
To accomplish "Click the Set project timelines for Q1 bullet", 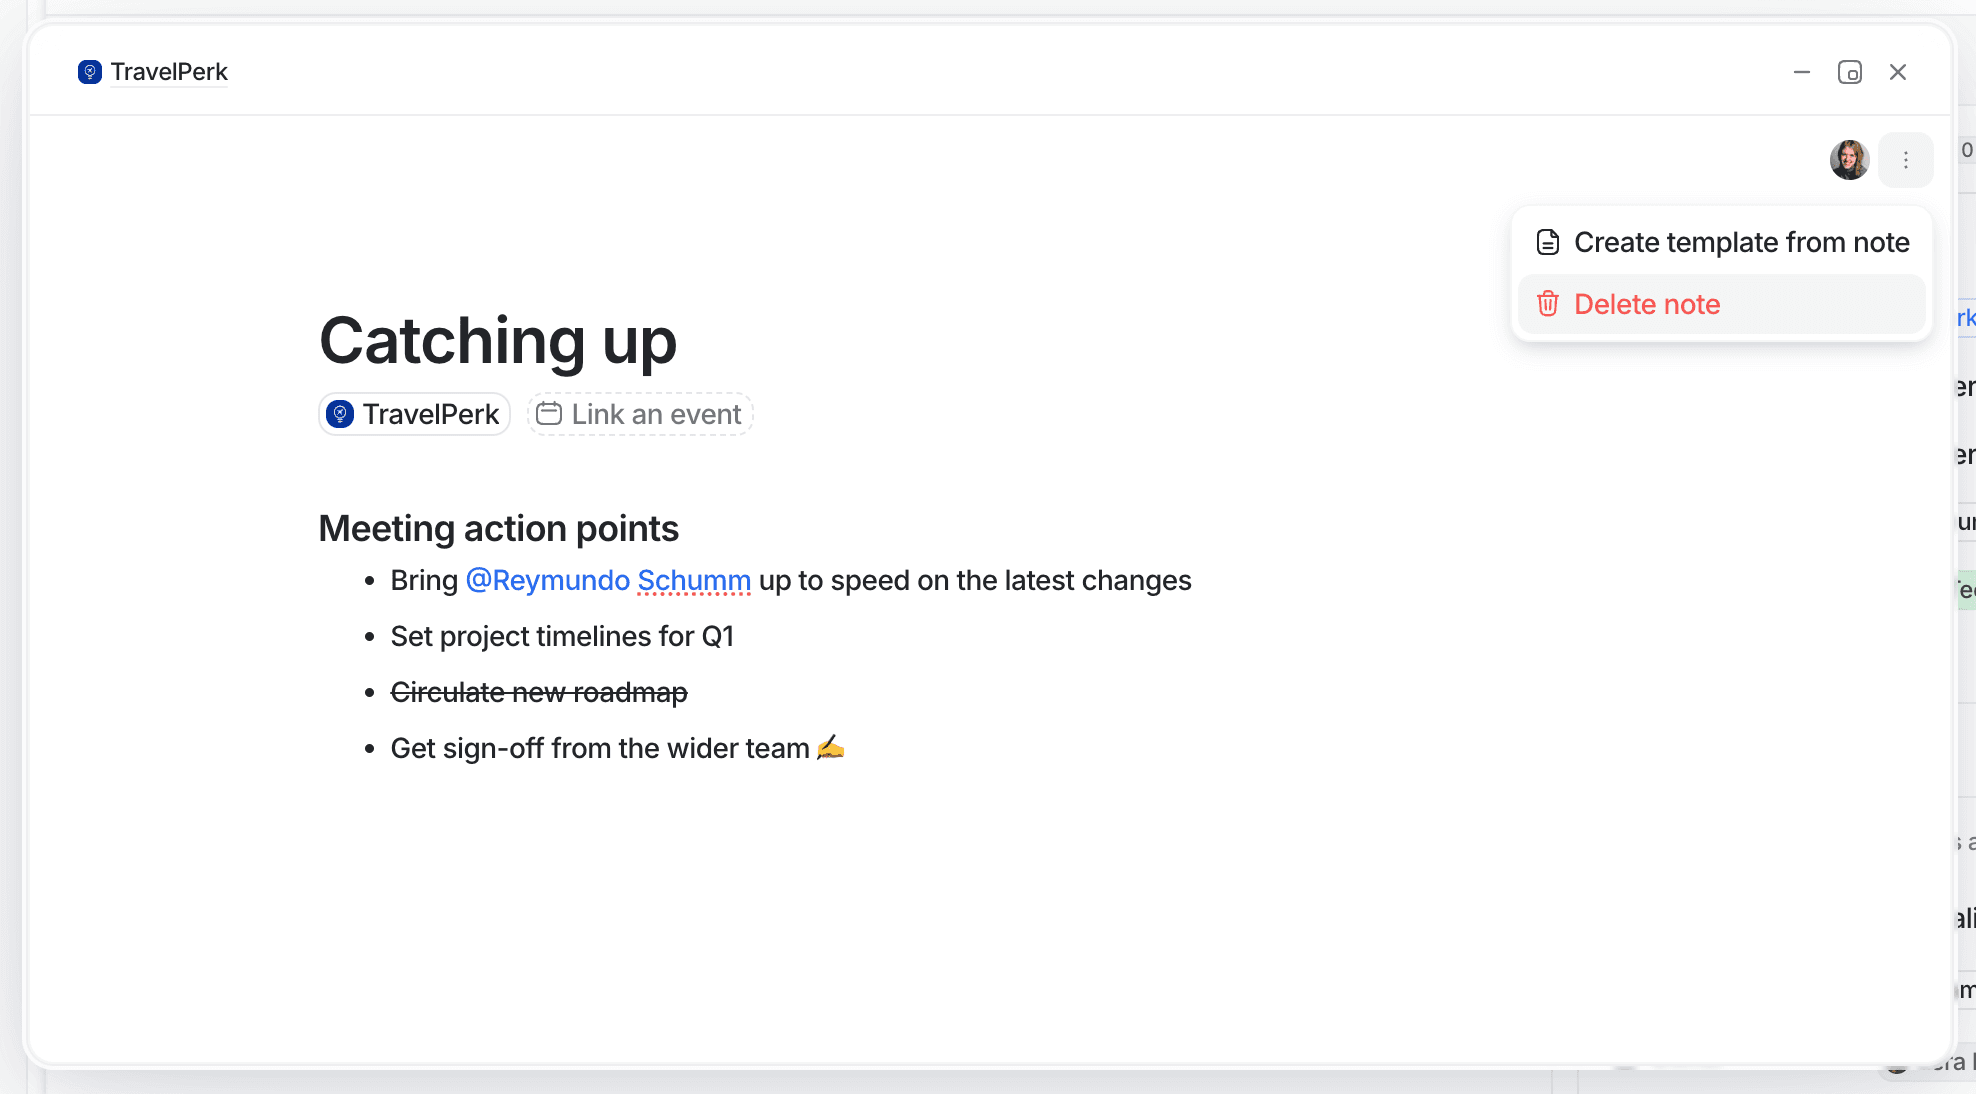I will tap(562, 637).
